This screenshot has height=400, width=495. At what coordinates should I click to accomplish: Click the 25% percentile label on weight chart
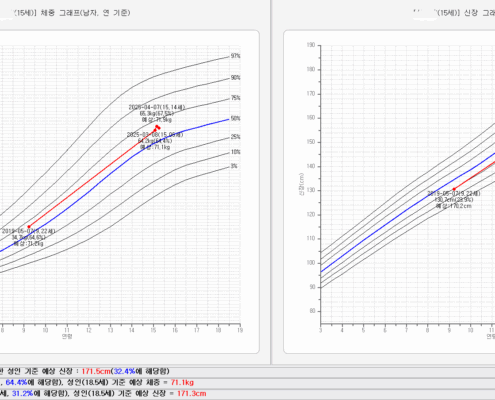(235, 137)
